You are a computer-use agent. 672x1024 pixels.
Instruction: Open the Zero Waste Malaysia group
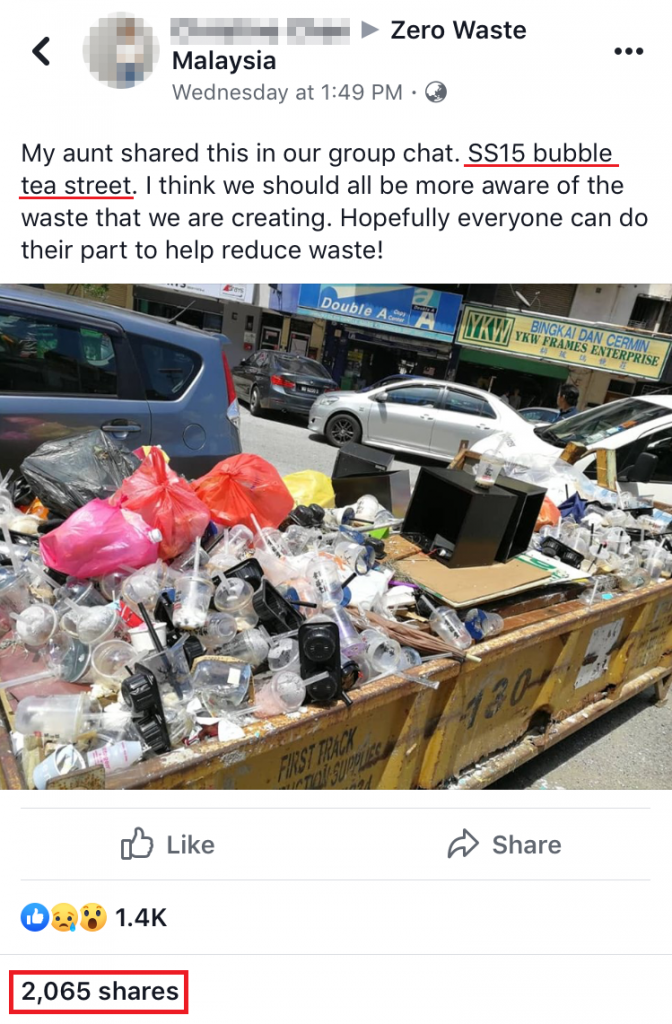[x=349, y=45]
